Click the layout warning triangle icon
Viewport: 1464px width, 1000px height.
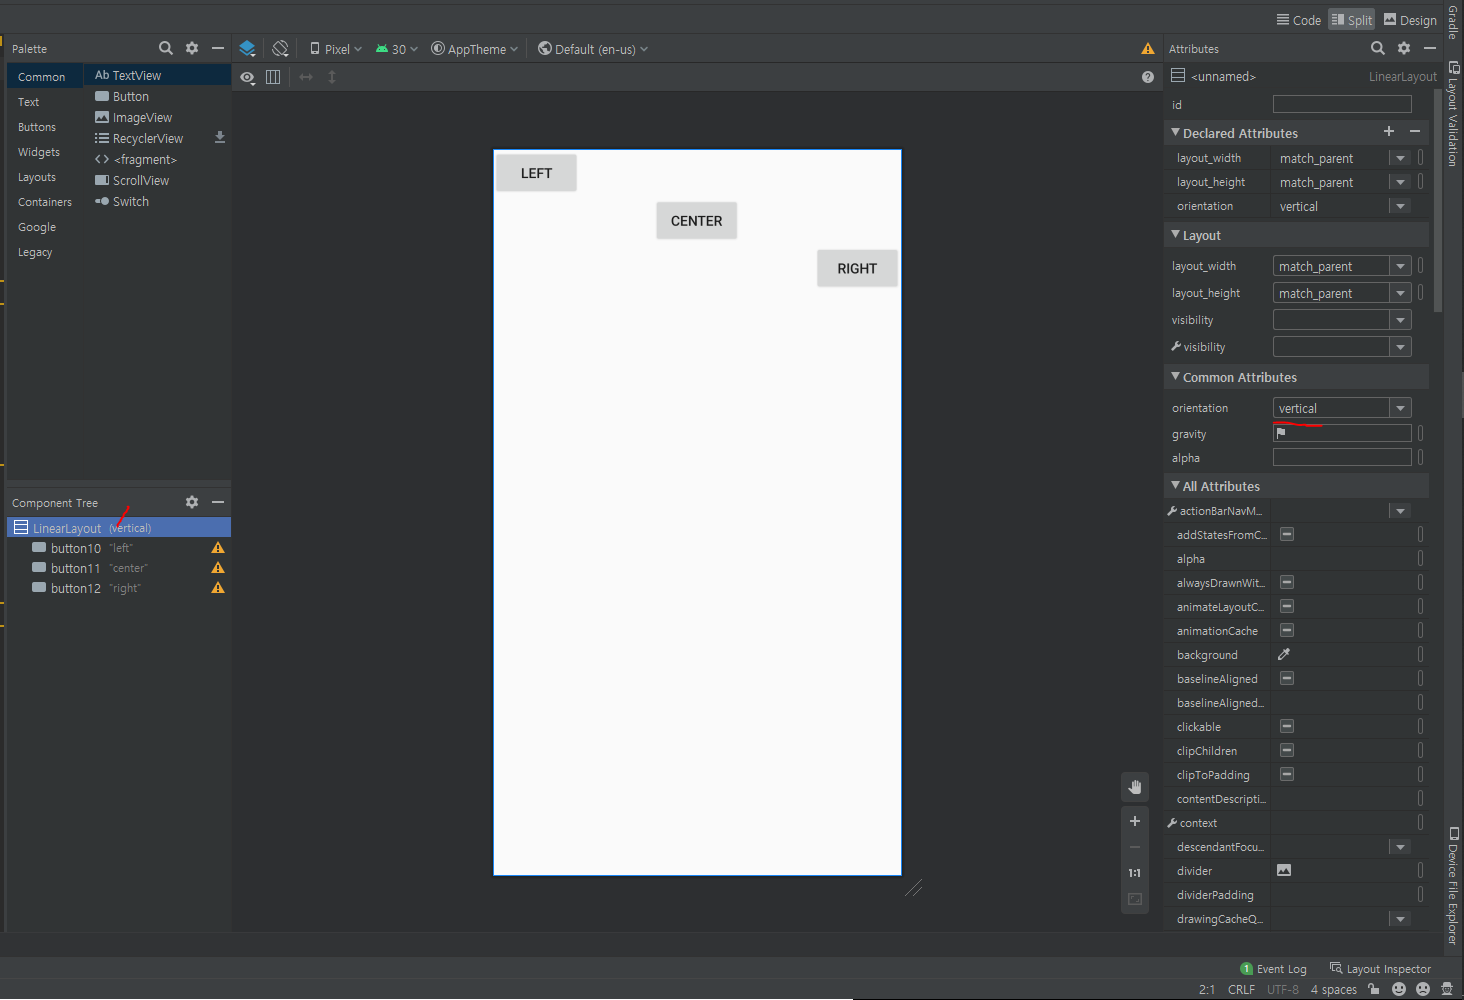1148,49
